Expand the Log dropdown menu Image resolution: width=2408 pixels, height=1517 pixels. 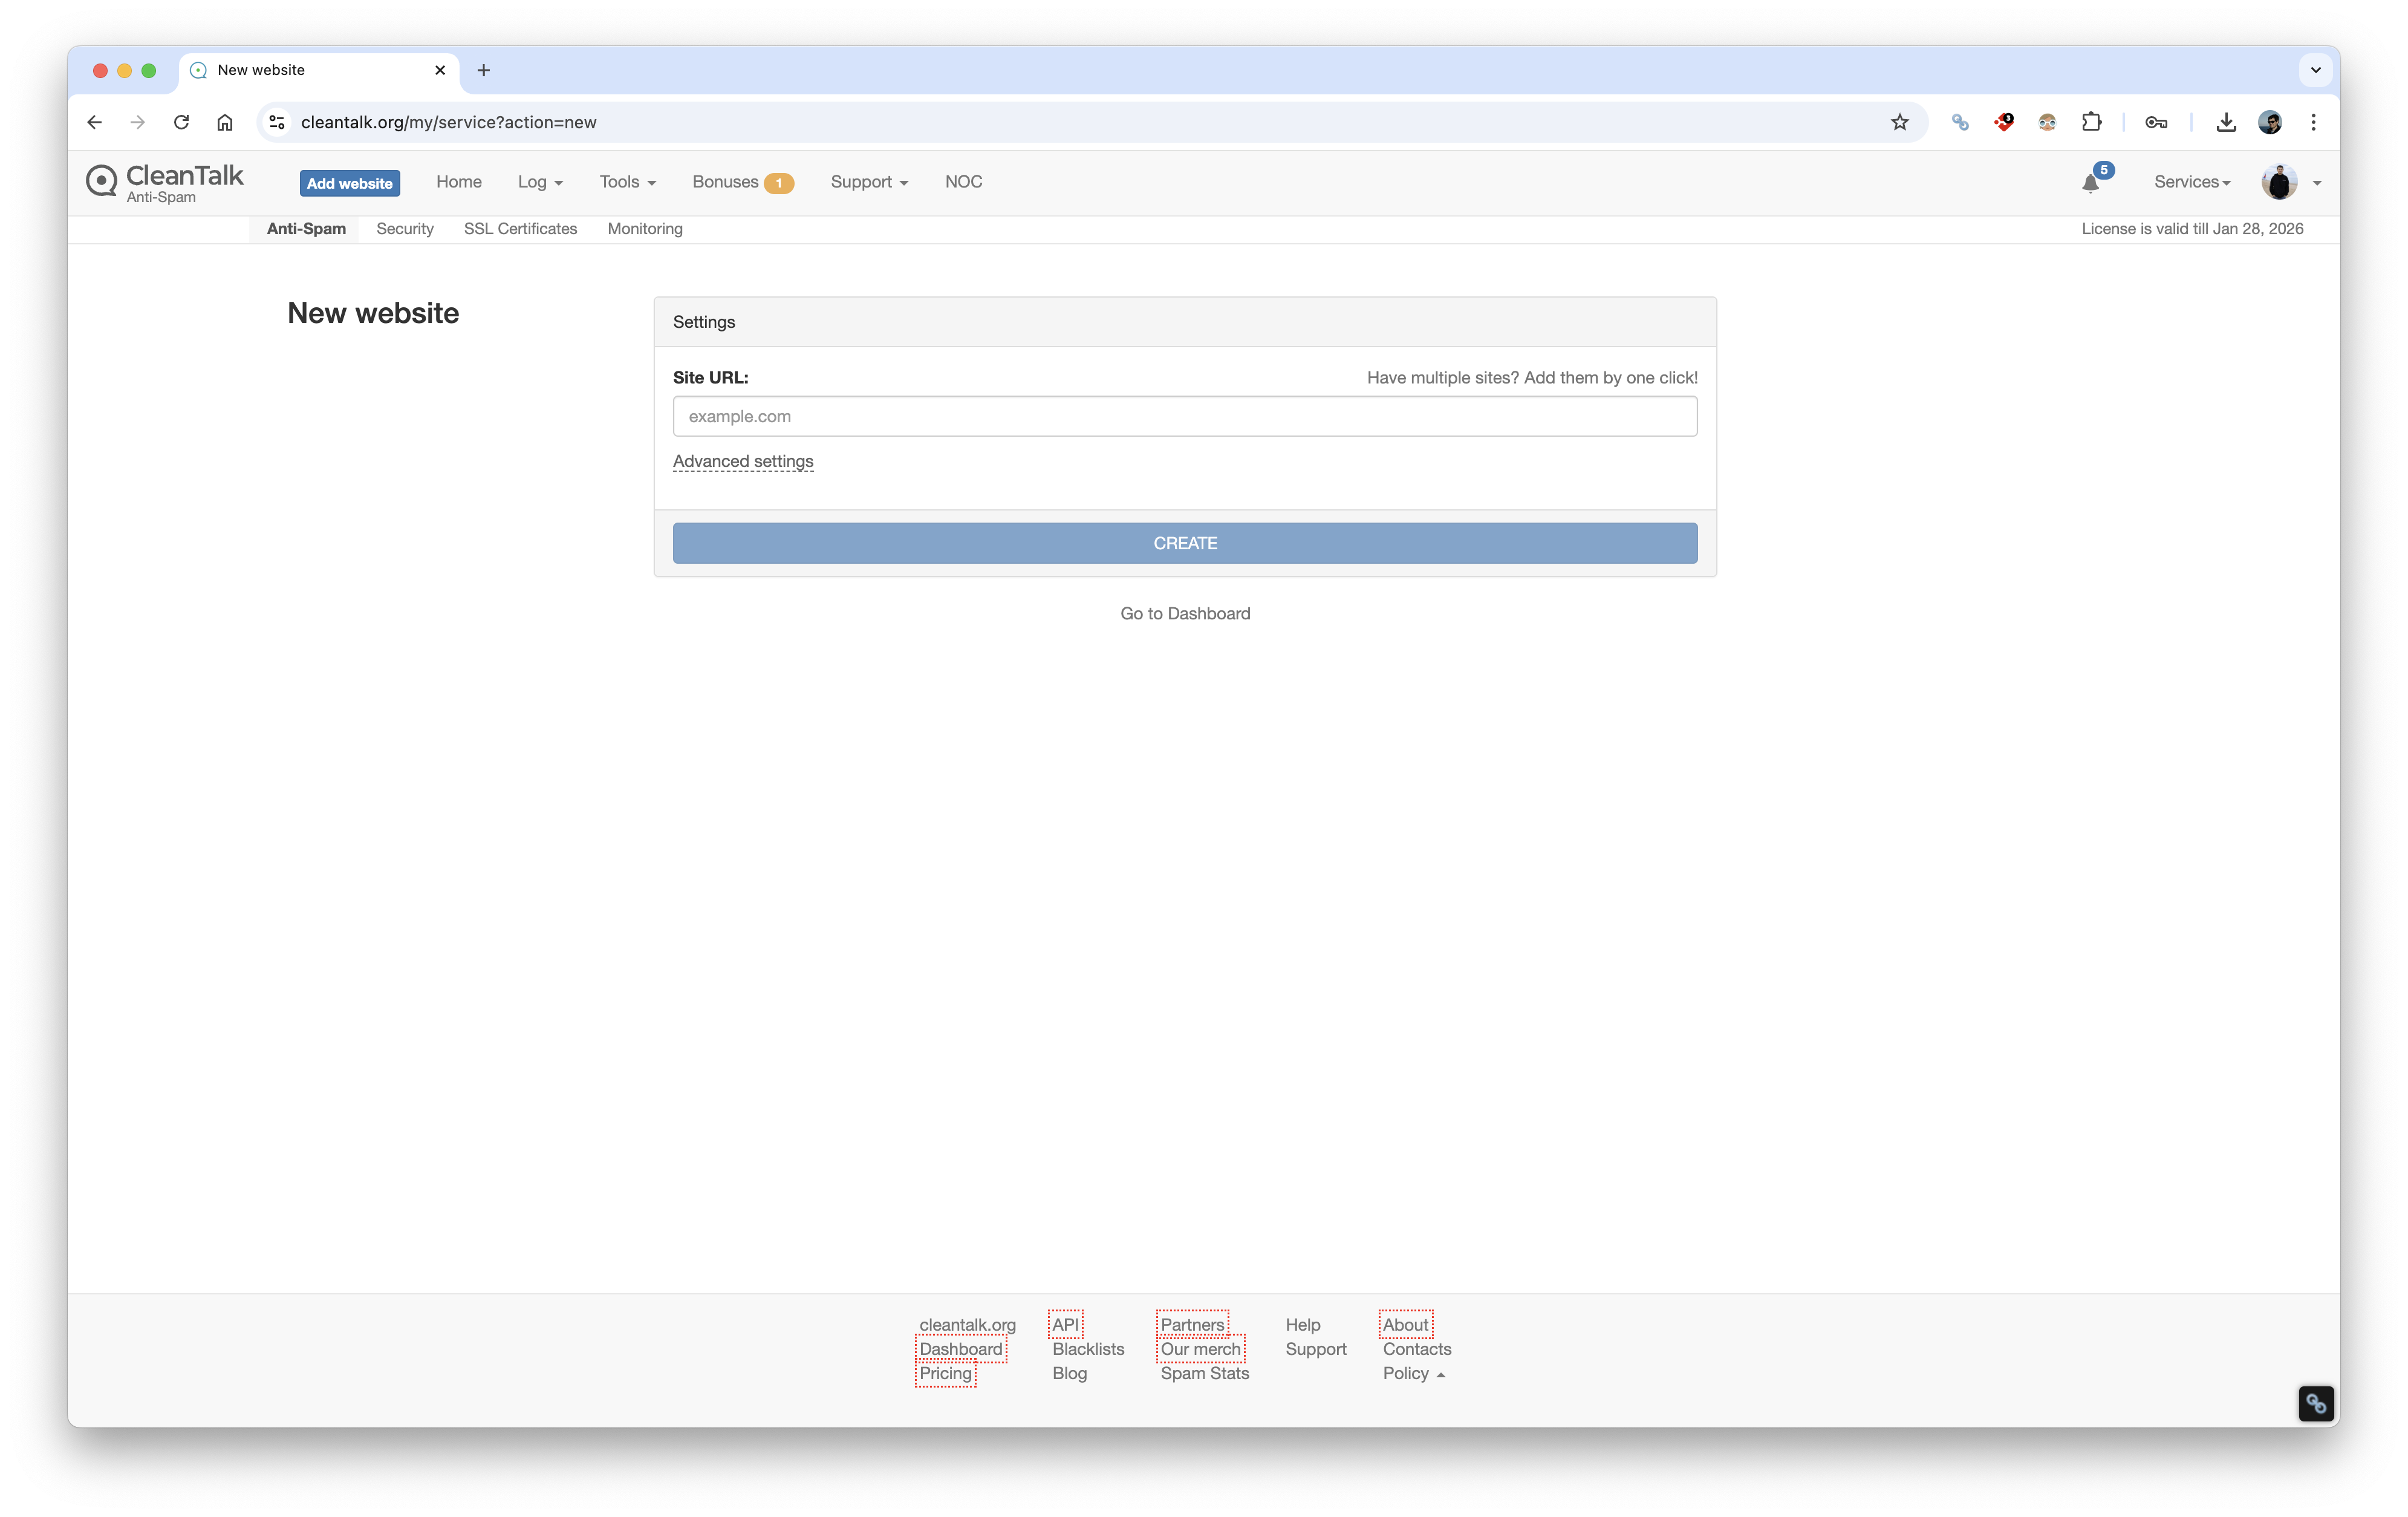coord(540,182)
